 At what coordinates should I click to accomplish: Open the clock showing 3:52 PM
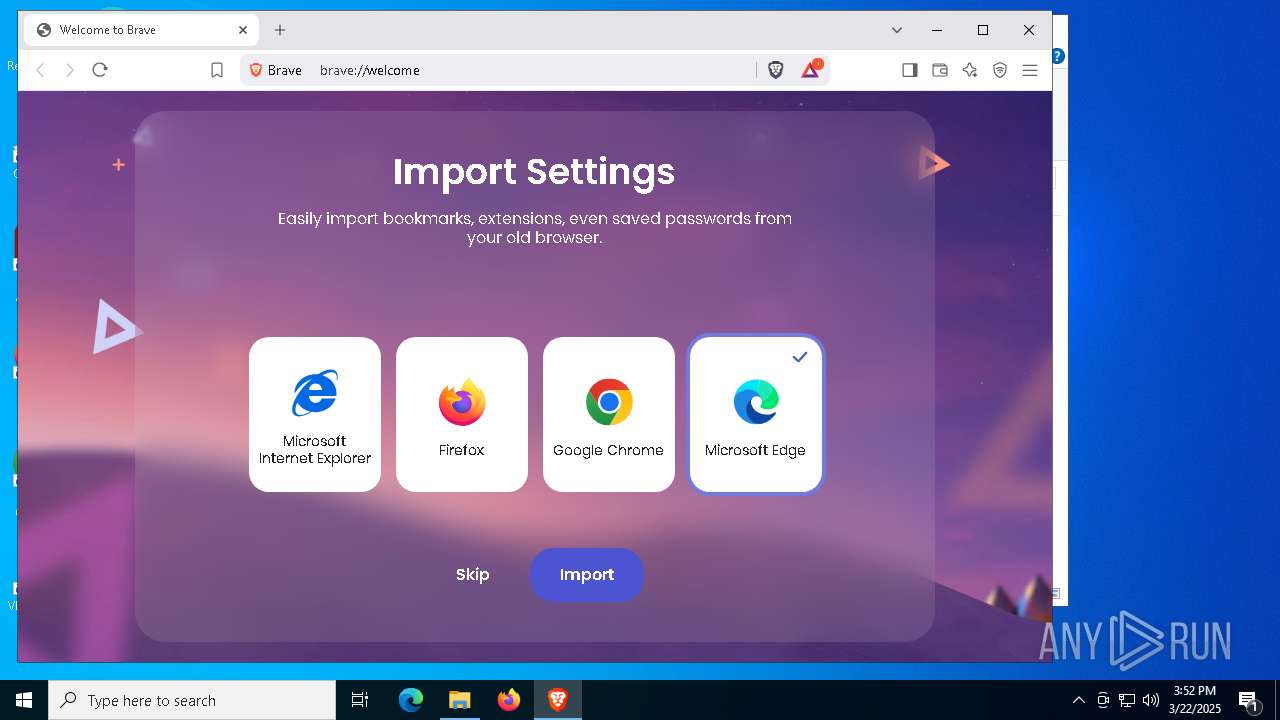point(1194,700)
